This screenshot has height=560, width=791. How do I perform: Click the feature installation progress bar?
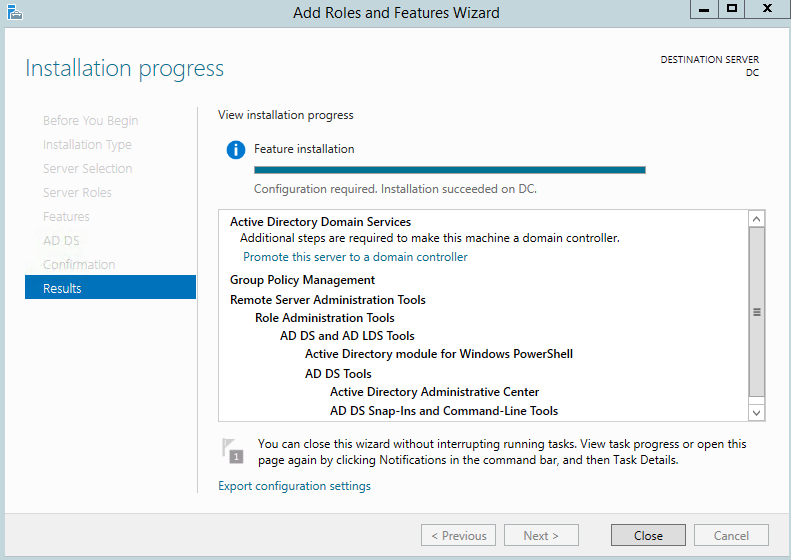(449, 170)
